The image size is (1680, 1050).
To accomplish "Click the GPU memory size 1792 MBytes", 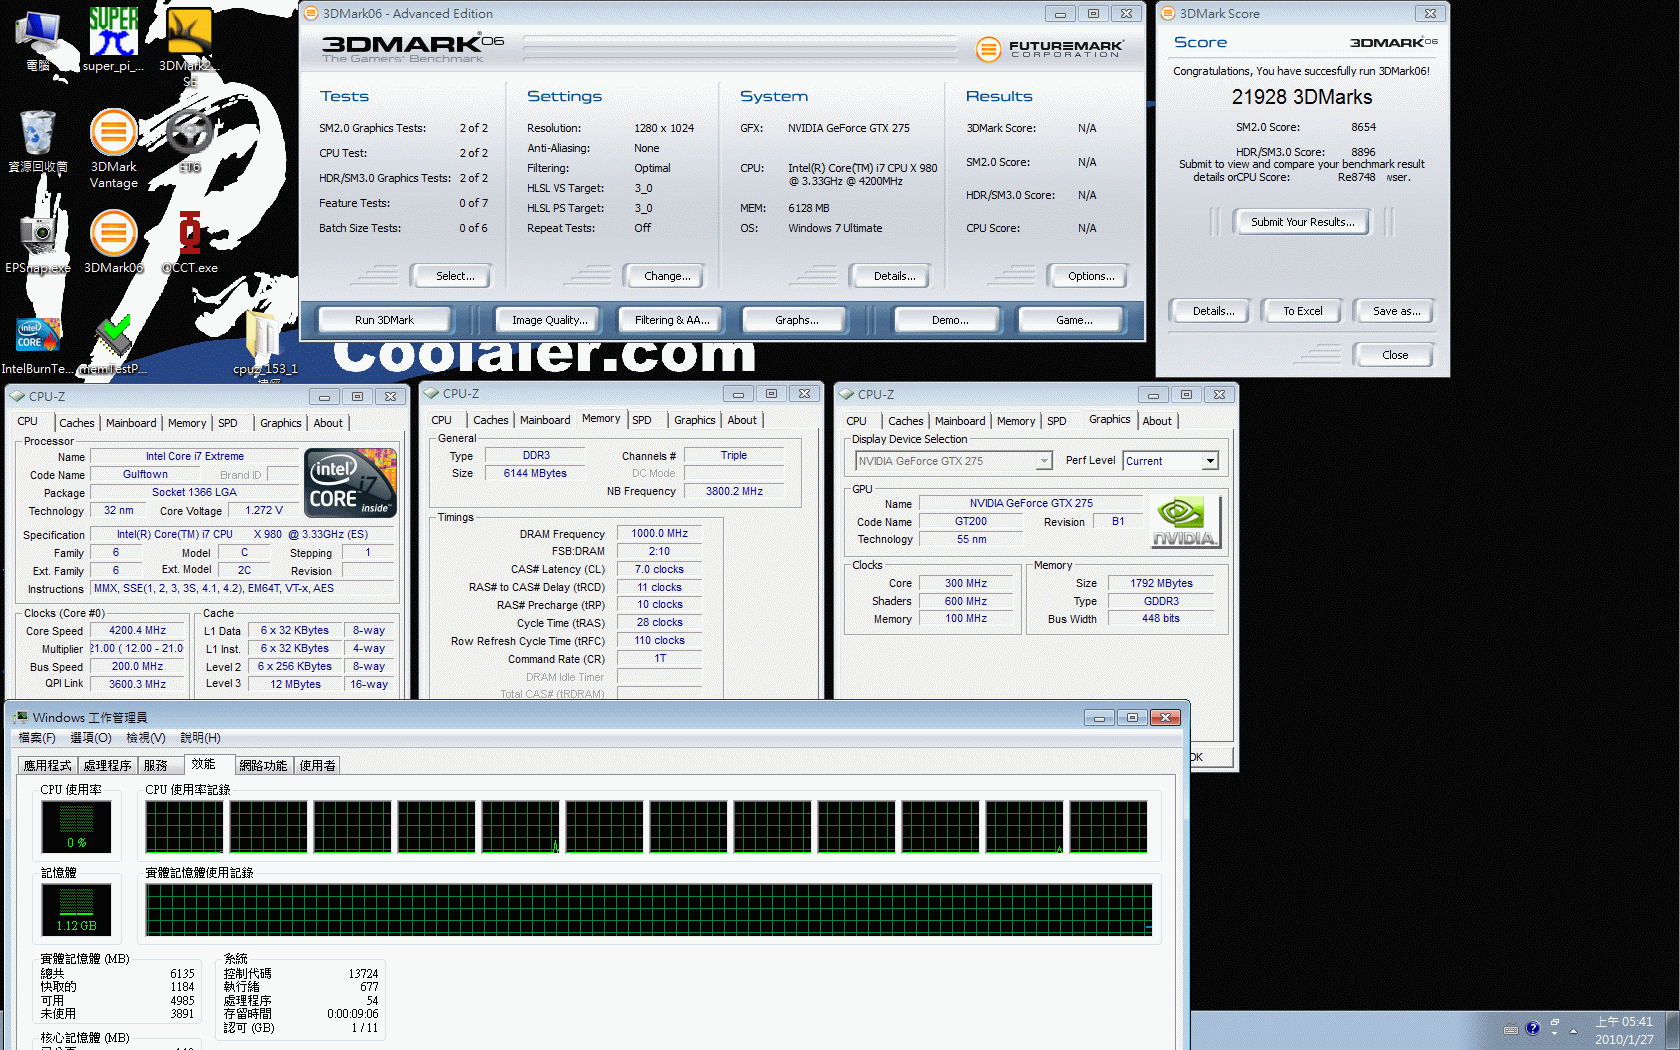I will [x=1161, y=583].
